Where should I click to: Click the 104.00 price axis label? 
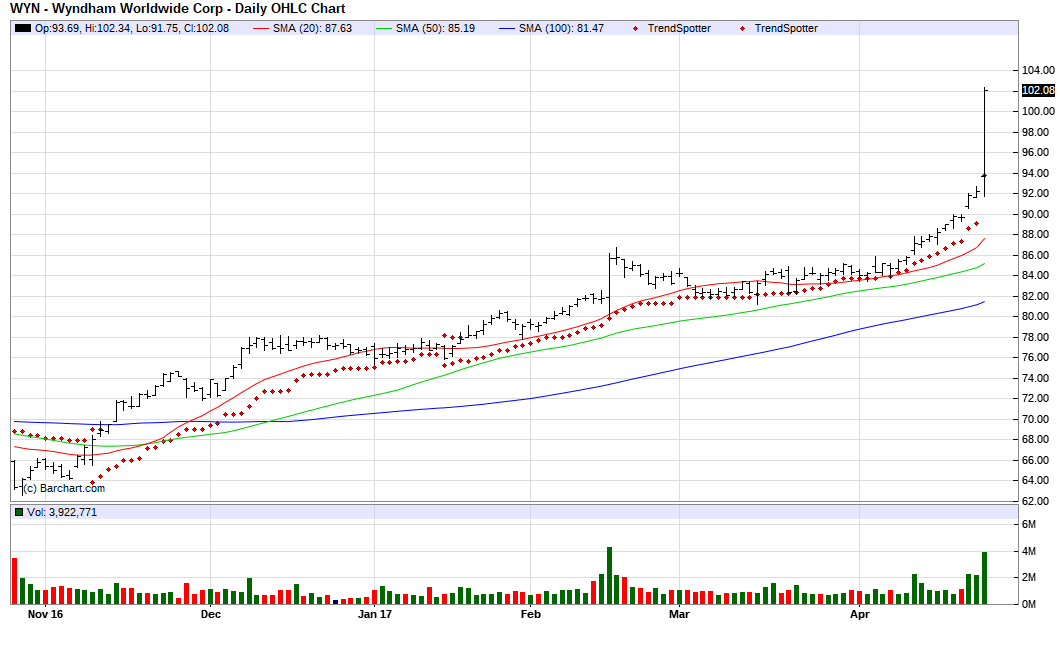[x=1038, y=70]
